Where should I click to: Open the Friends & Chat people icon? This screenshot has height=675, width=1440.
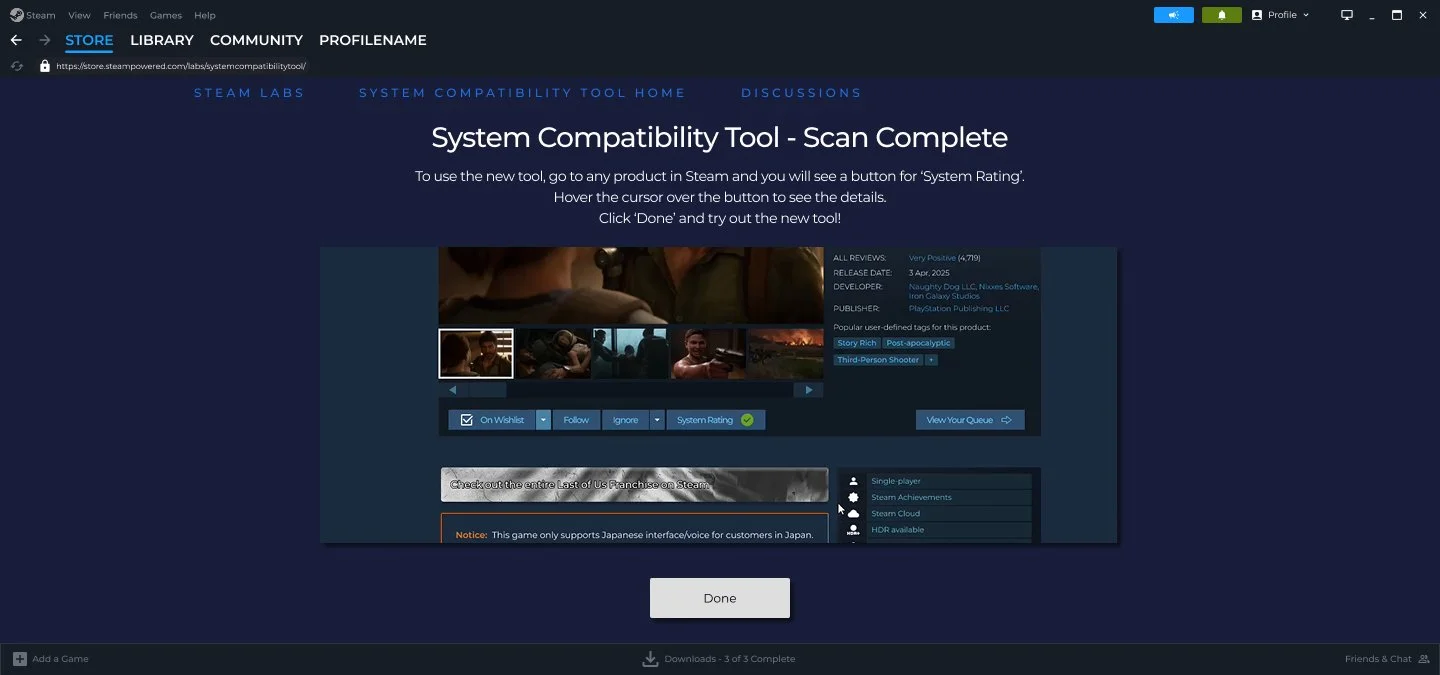point(1424,659)
